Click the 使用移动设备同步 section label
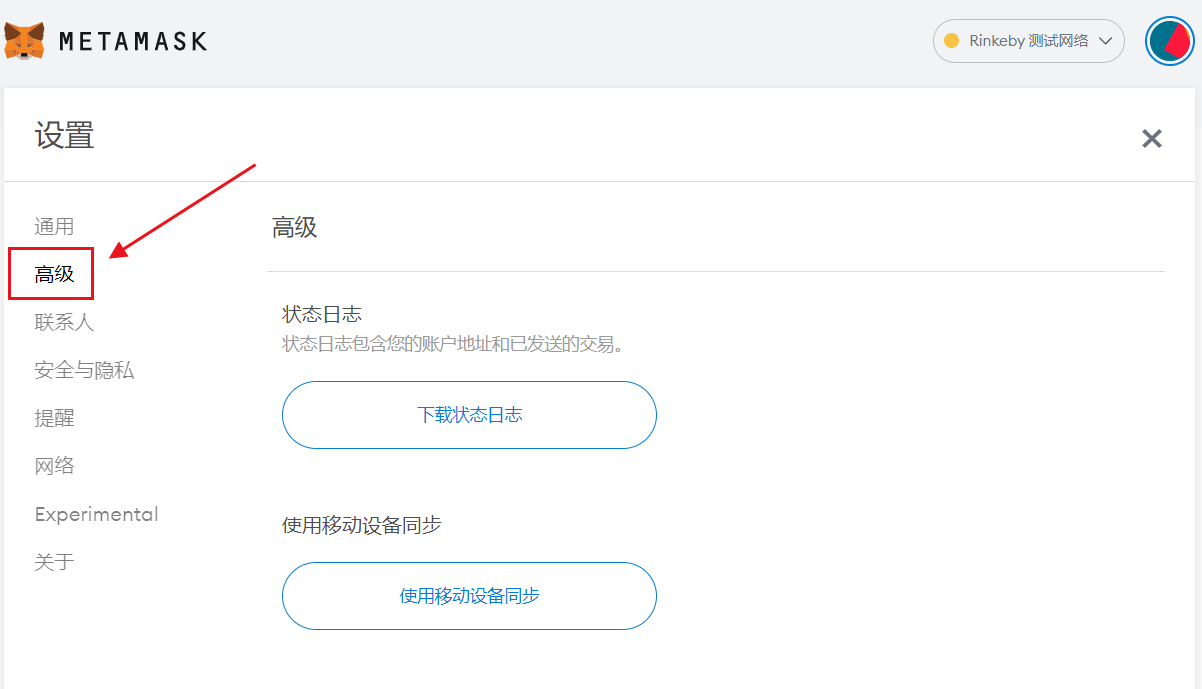Viewport: 1202px width, 689px height. click(362, 525)
